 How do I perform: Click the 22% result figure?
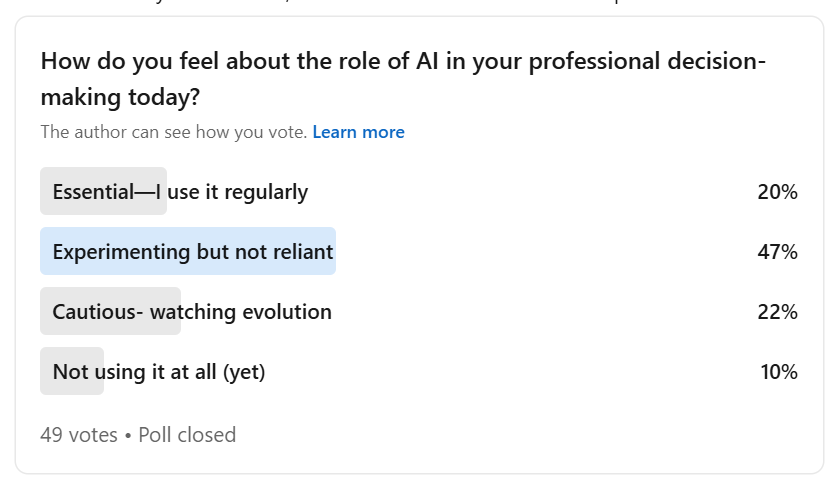click(x=777, y=312)
